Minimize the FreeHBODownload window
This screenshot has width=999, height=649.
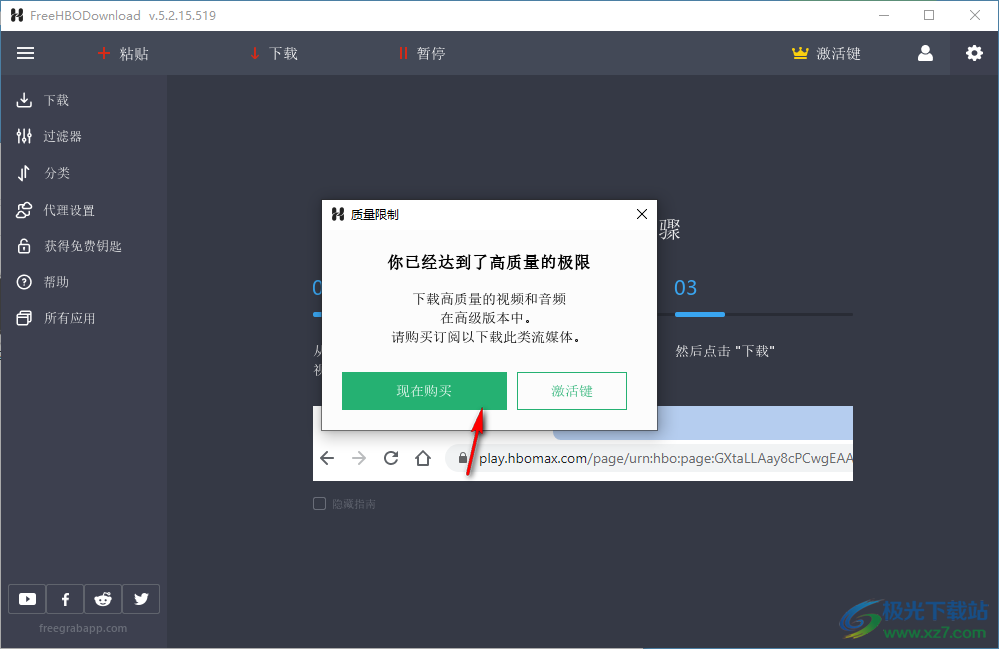pyautogui.click(x=884, y=15)
